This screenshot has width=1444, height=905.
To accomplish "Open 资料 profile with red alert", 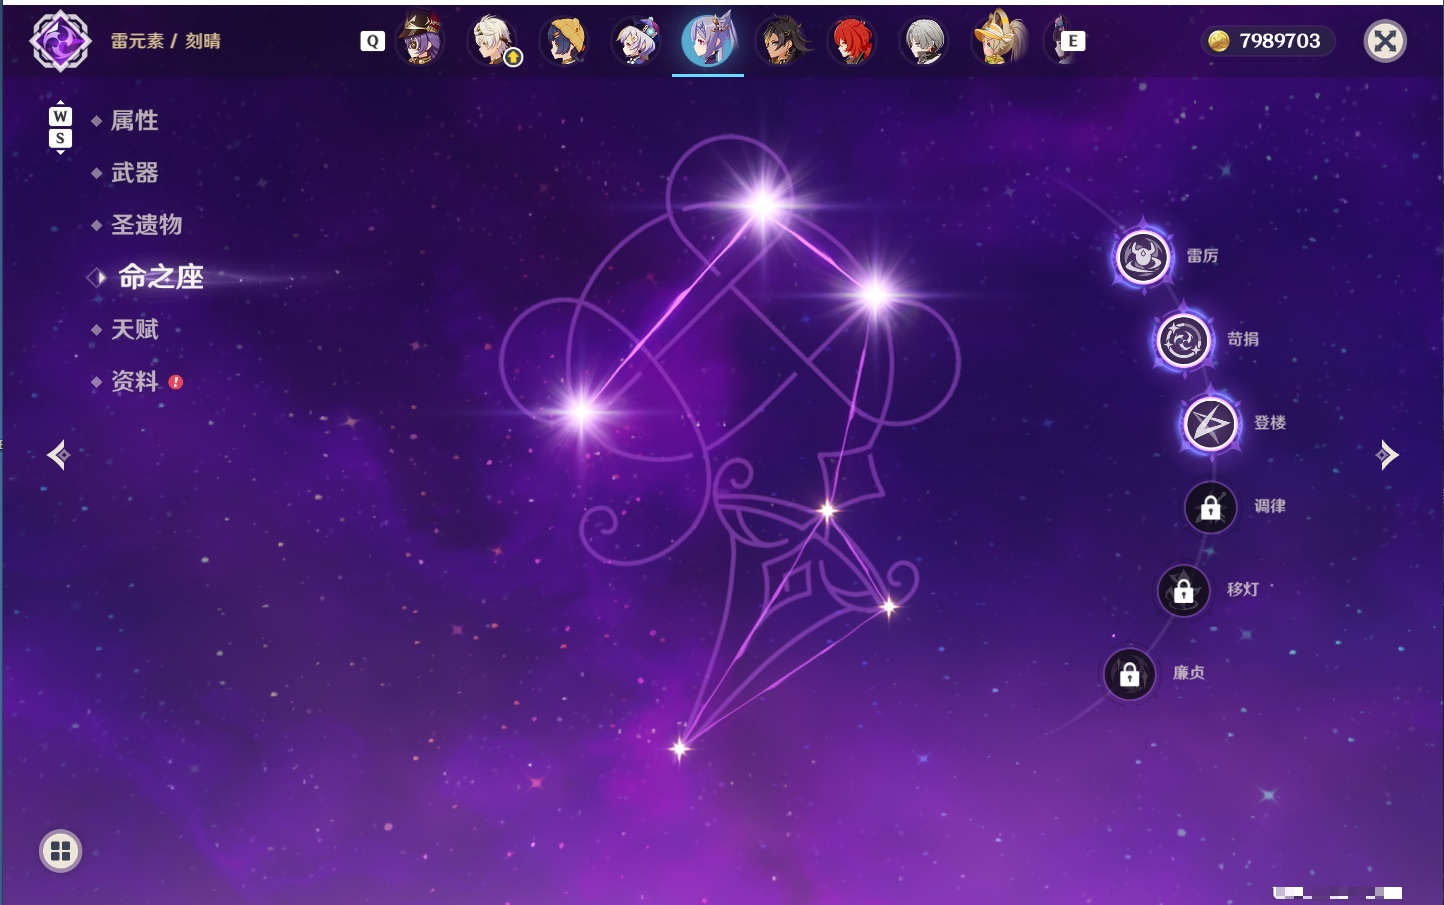I will click(x=136, y=381).
